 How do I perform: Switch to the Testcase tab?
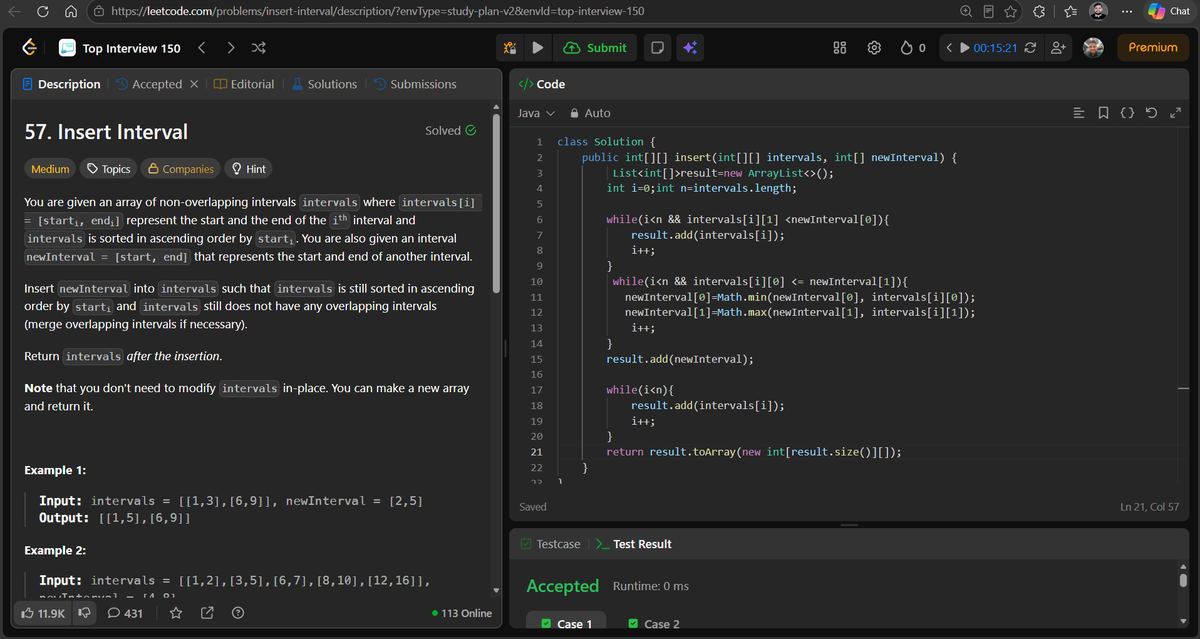(x=550, y=544)
